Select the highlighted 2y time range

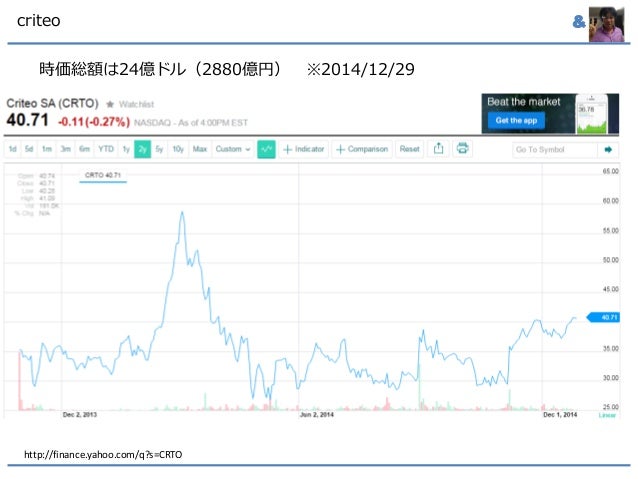tap(142, 149)
